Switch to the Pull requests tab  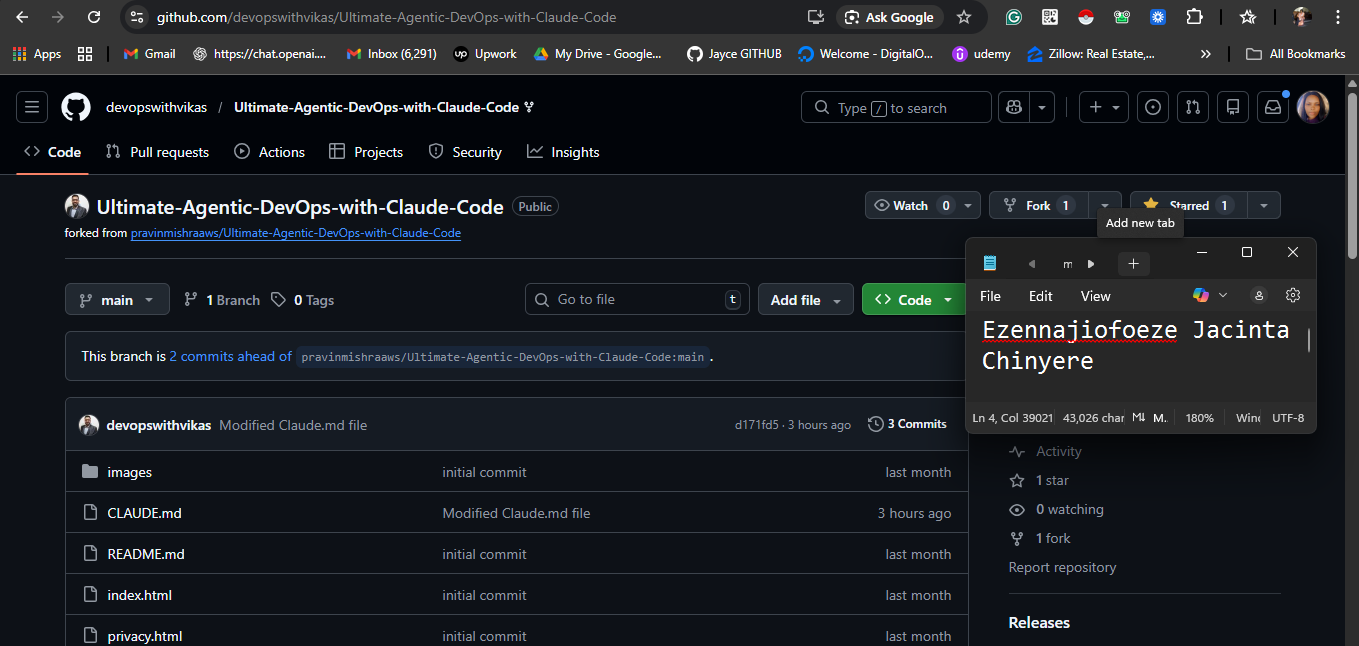click(x=157, y=152)
